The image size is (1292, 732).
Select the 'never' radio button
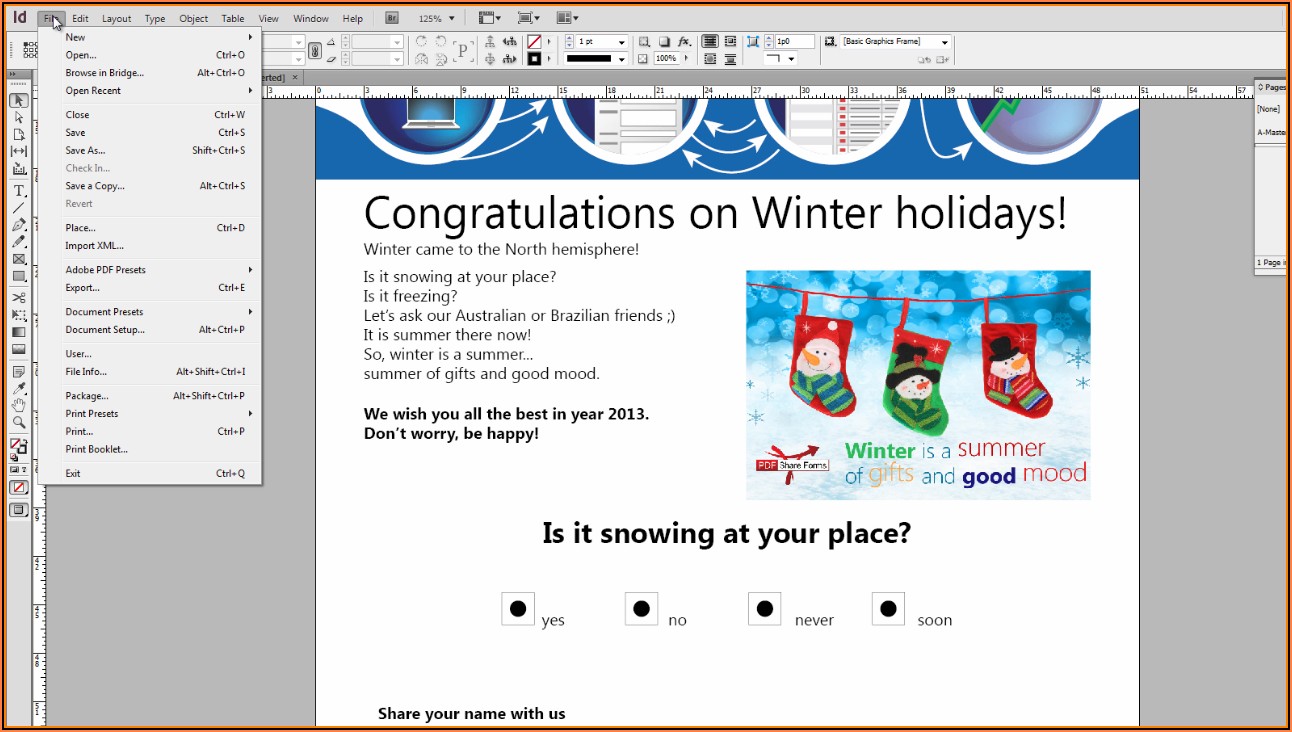pyautogui.click(x=765, y=608)
